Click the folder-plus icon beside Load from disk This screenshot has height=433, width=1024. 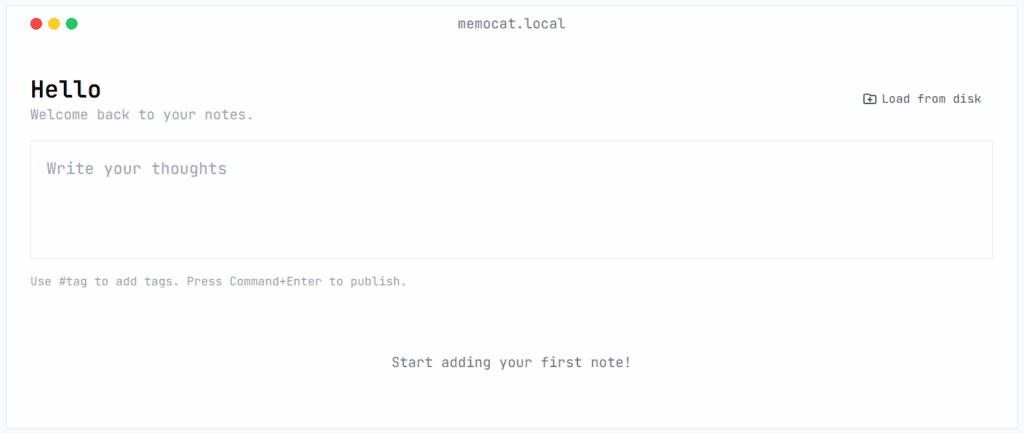point(869,99)
